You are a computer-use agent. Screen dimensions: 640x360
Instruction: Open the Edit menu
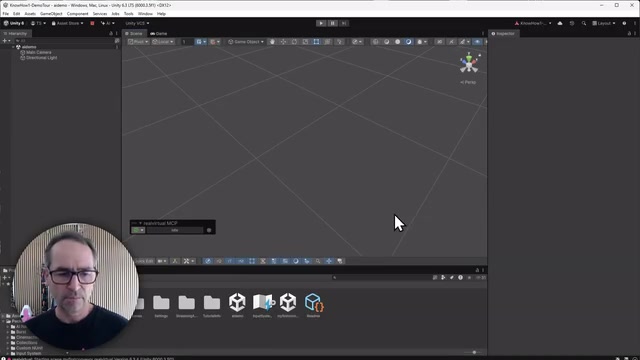point(16,13)
